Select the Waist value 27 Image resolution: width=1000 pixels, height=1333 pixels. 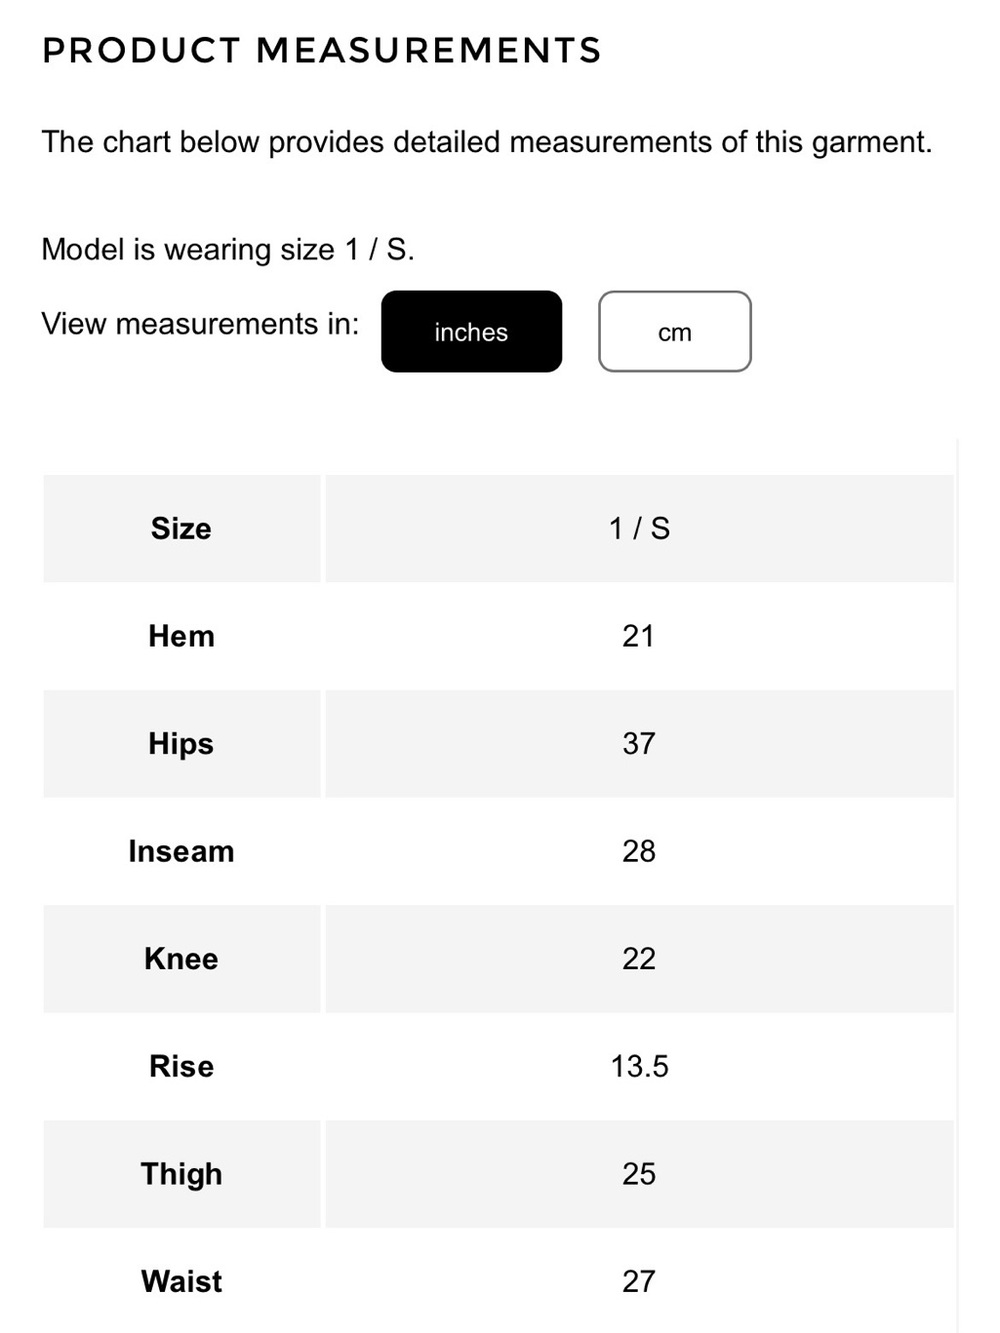tap(639, 1281)
